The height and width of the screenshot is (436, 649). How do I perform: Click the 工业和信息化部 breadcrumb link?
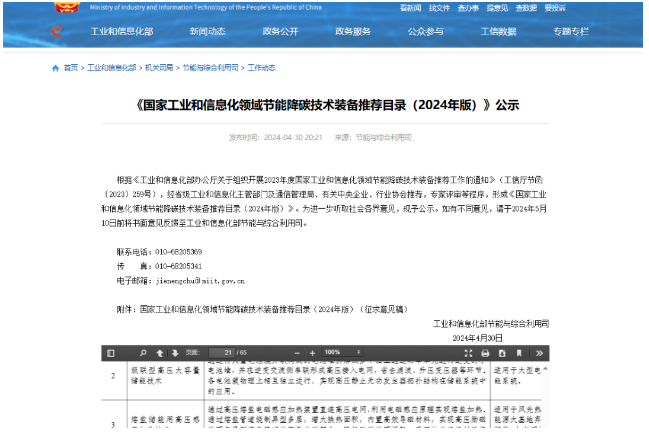pyautogui.click(x=111, y=68)
